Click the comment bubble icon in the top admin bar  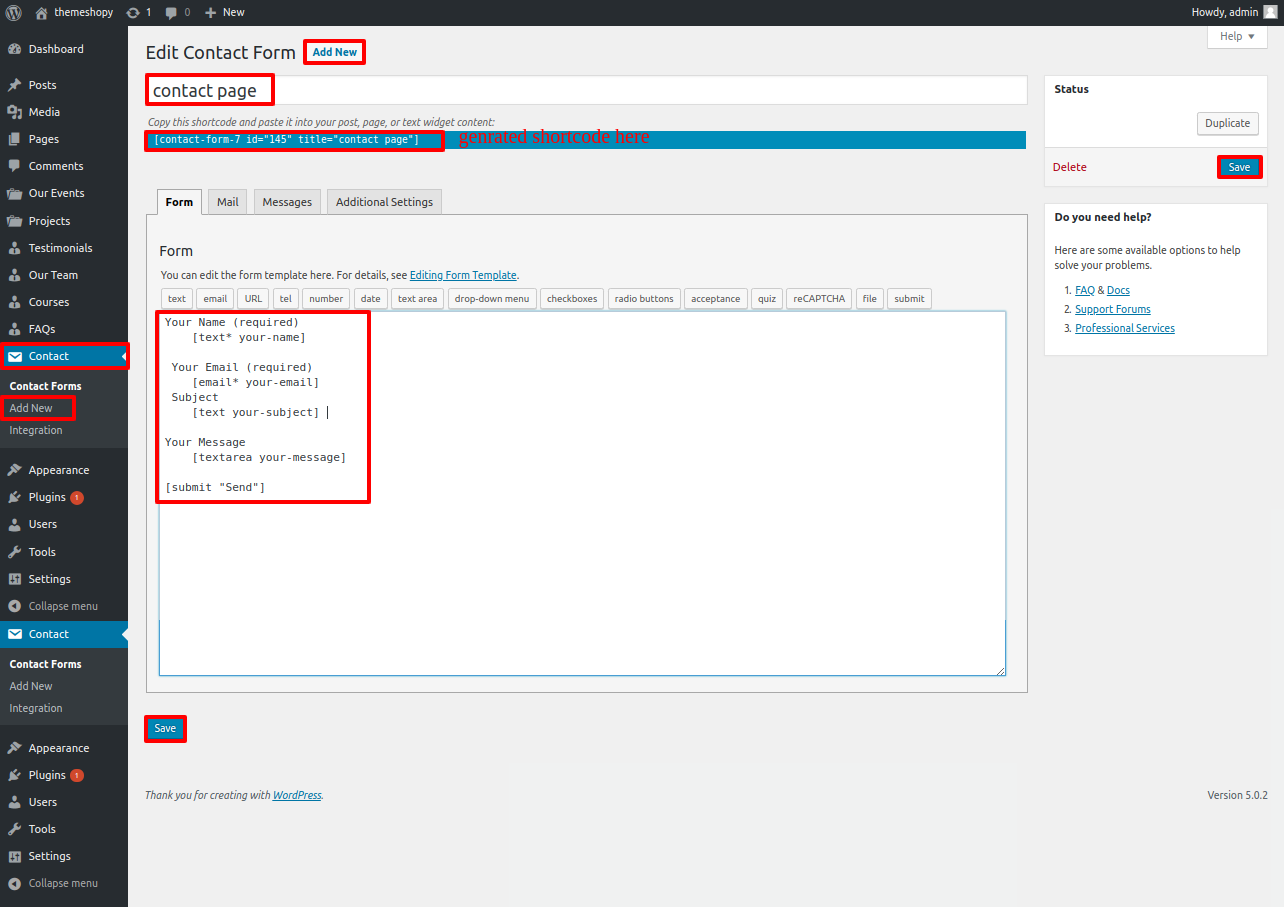(x=172, y=12)
